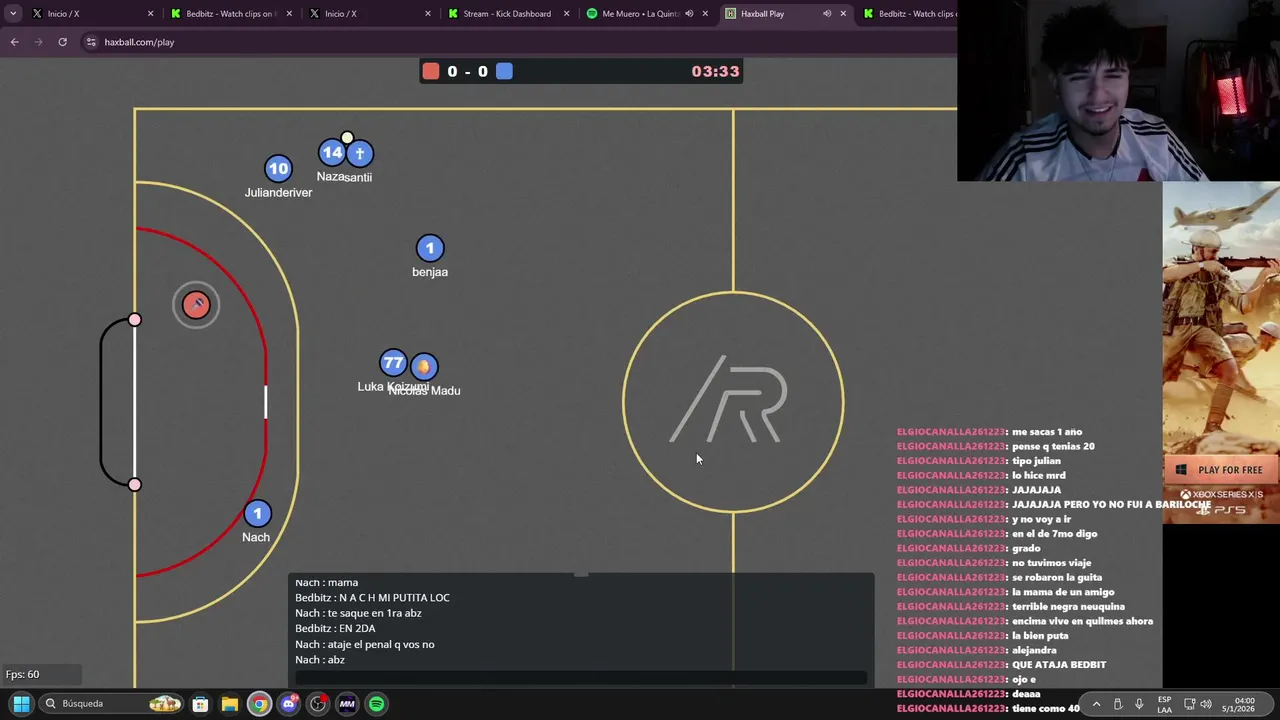Open the ESP LAA language selector
The image size is (1280, 720).
tap(1164, 704)
